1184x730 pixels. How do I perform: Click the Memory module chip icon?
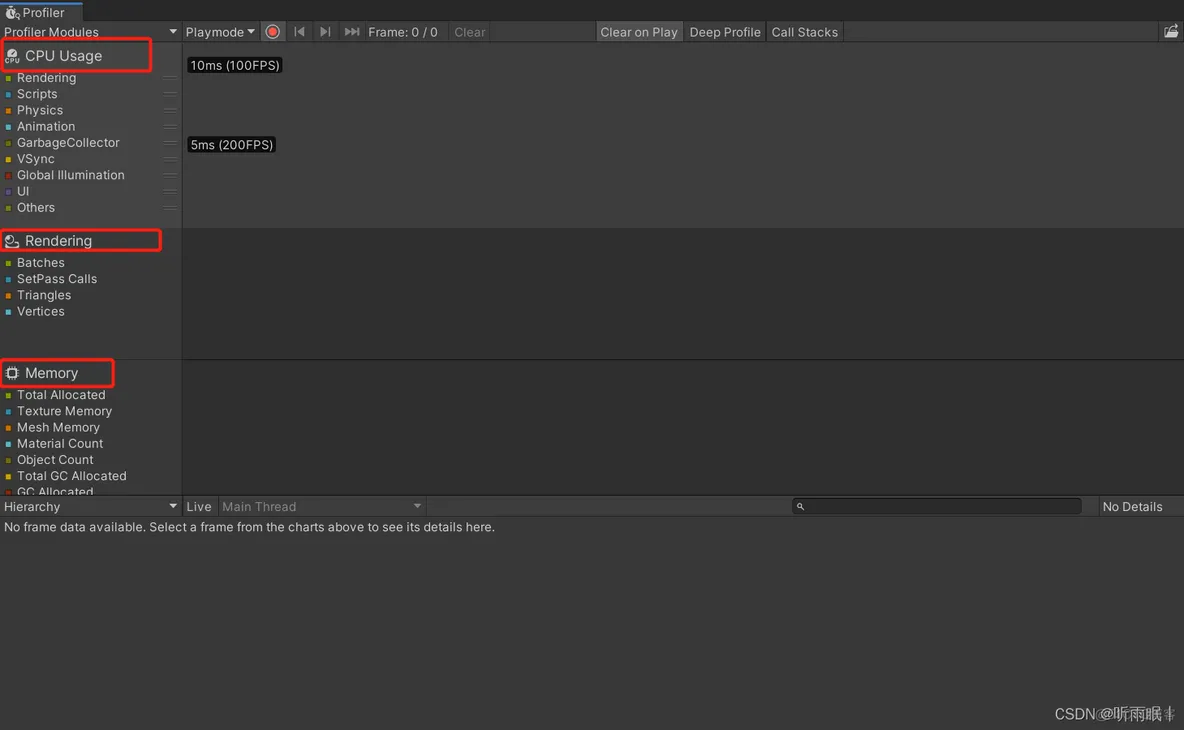click(x=12, y=373)
